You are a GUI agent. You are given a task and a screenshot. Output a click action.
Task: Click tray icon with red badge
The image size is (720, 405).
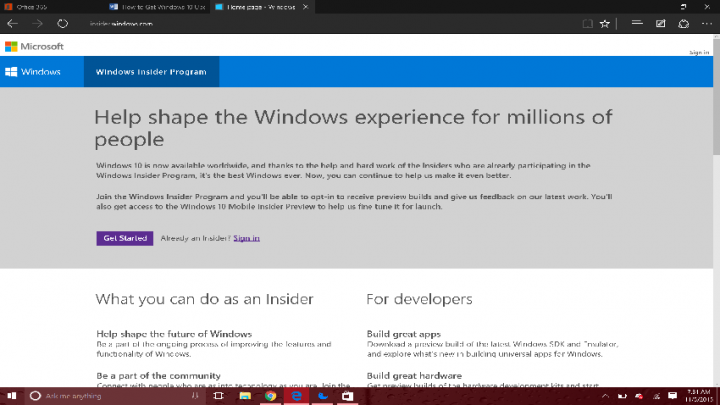[x=639, y=396]
